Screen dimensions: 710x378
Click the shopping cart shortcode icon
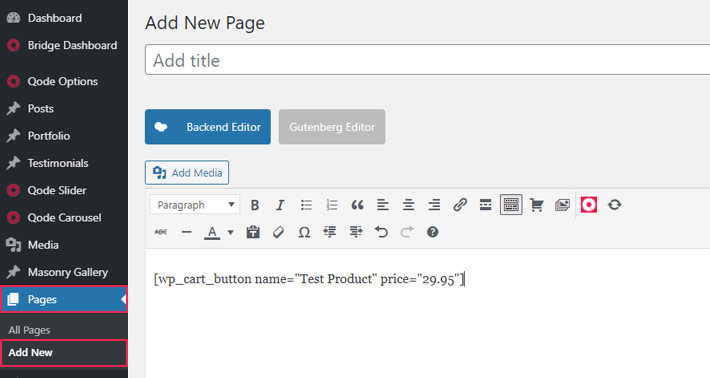537,205
